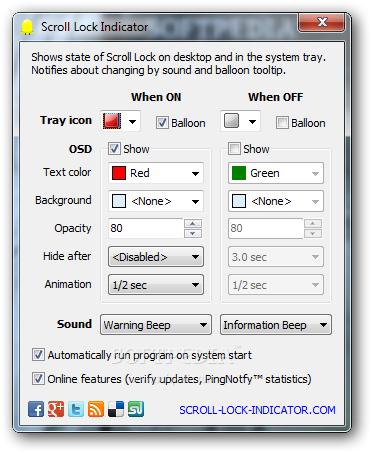Click the yellow bell title bar icon
The width and height of the screenshot is (372, 453).
(27, 27)
